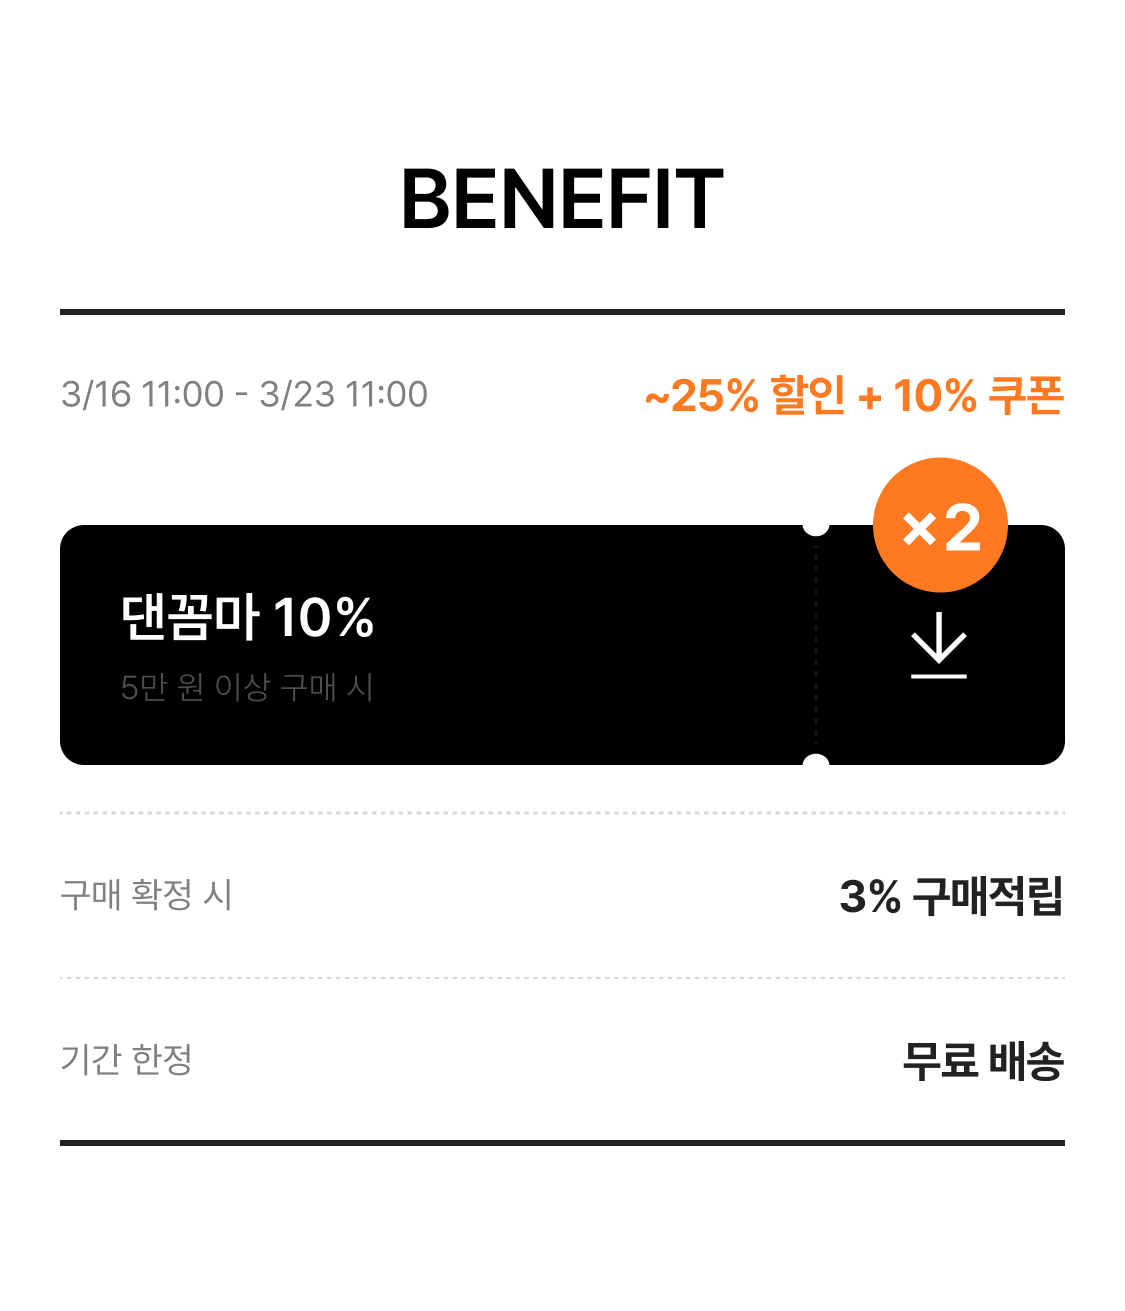Click the 5만 원 이상 구매 시 condition text
This screenshot has width=1125, height=1311.
pyautogui.click(x=247, y=688)
